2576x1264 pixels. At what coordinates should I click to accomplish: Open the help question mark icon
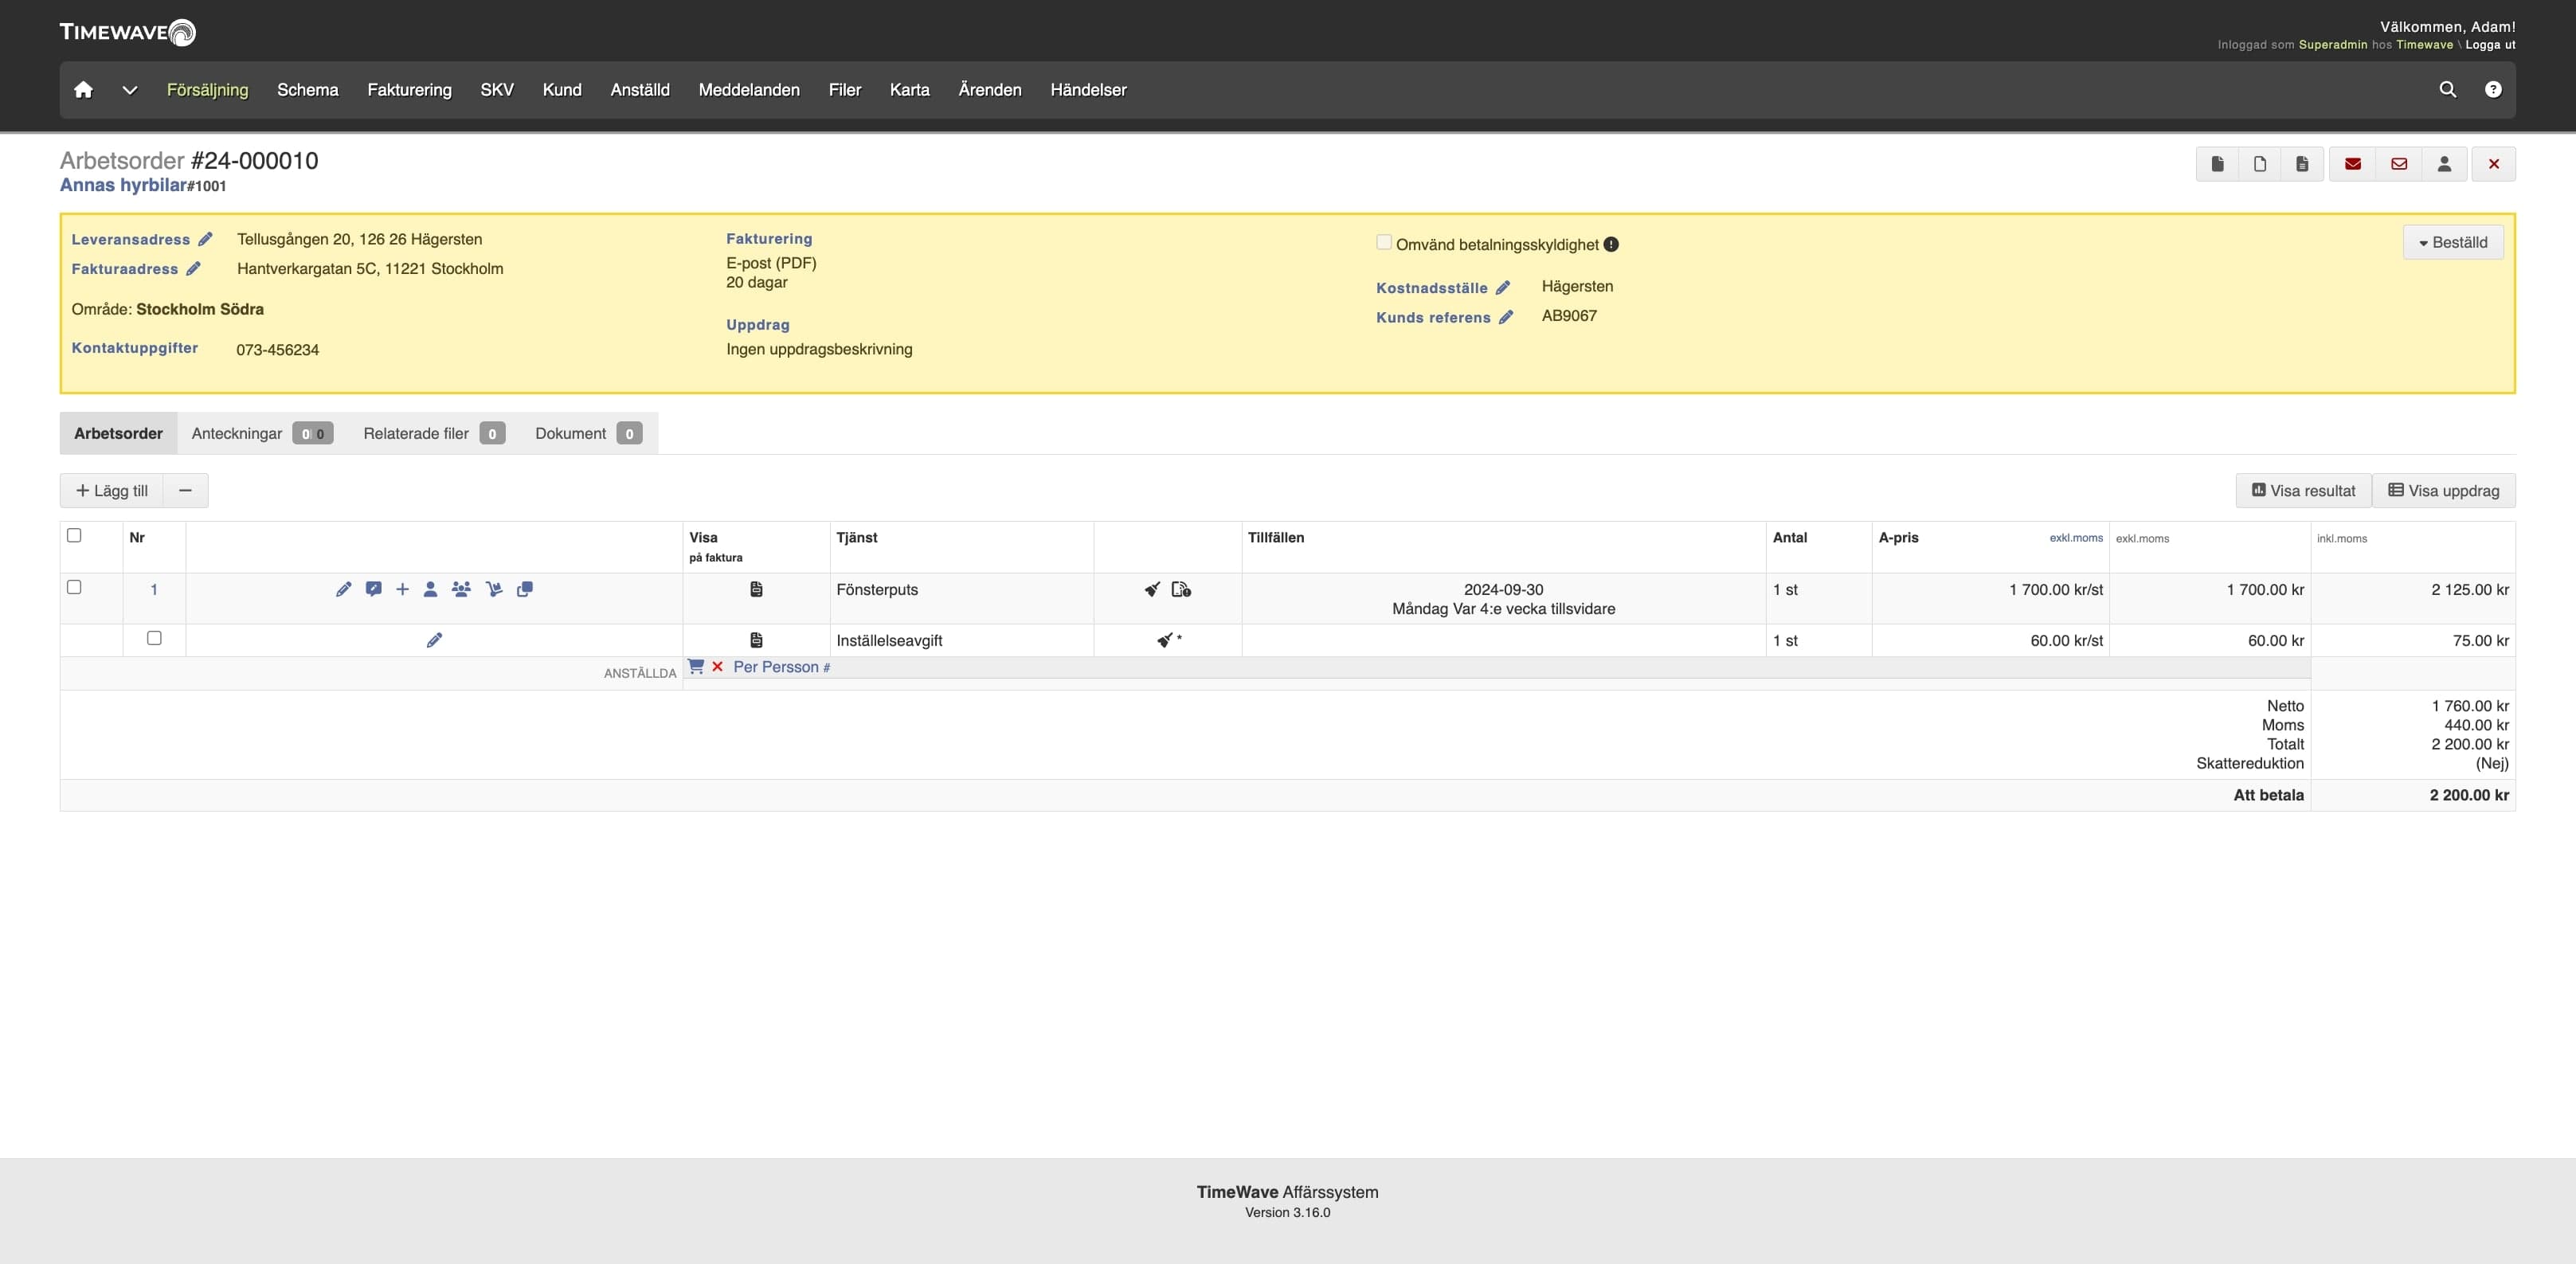pos(2493,90)
